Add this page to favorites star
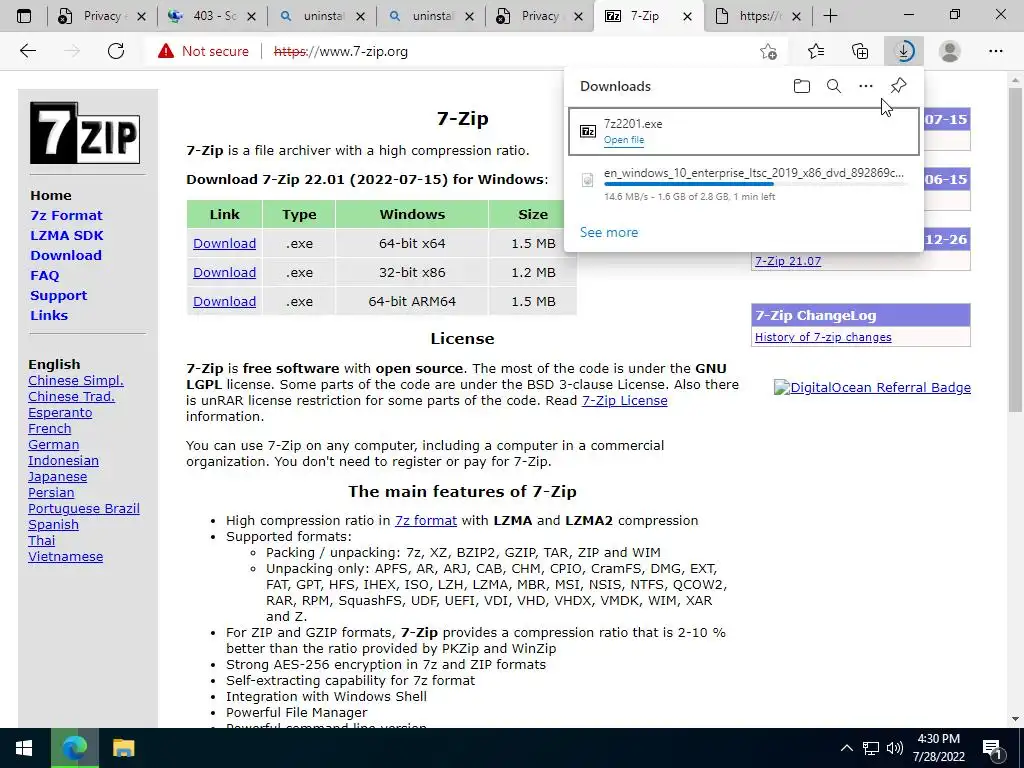The width and height of the screenshot is (1024, 768). (769, 51)
